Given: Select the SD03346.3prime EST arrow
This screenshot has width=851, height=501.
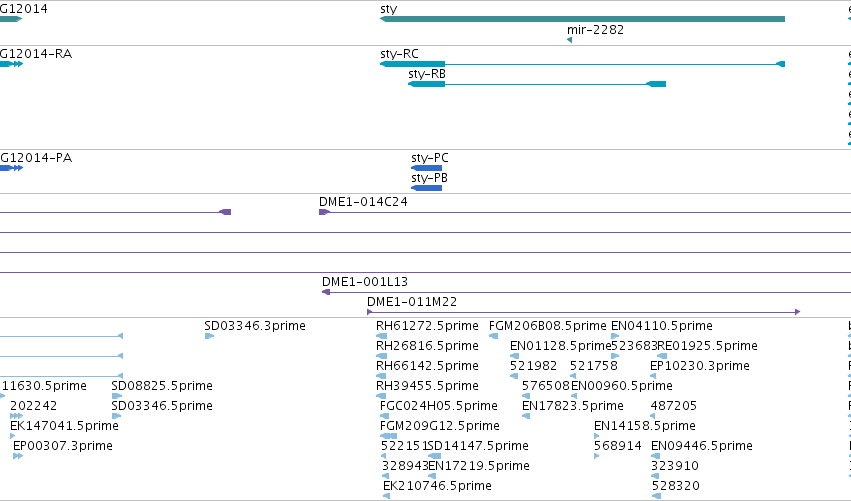Looking at the screenshot, I should 209,337.
